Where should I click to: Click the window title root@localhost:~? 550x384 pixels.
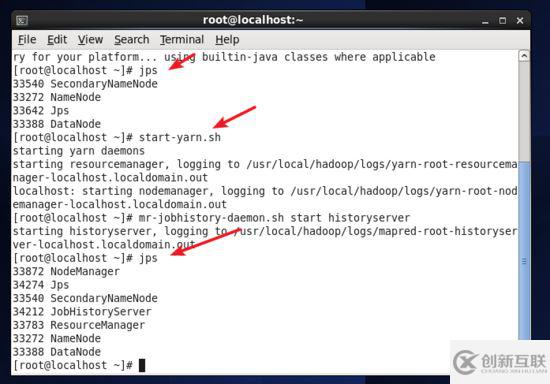point(253,20)
